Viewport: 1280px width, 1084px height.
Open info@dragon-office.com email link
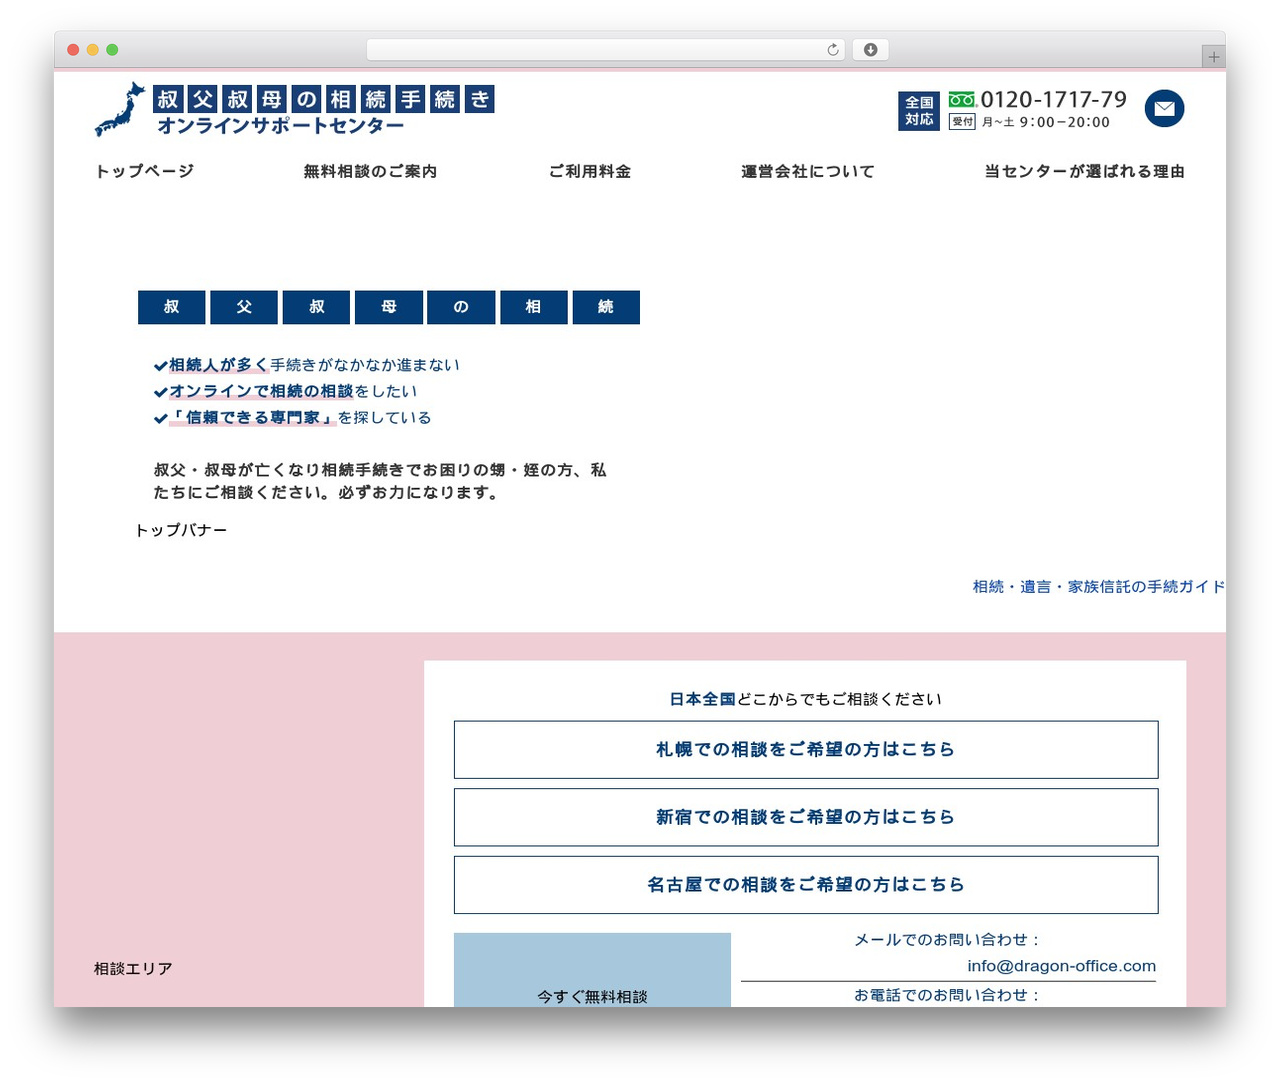1061,966
